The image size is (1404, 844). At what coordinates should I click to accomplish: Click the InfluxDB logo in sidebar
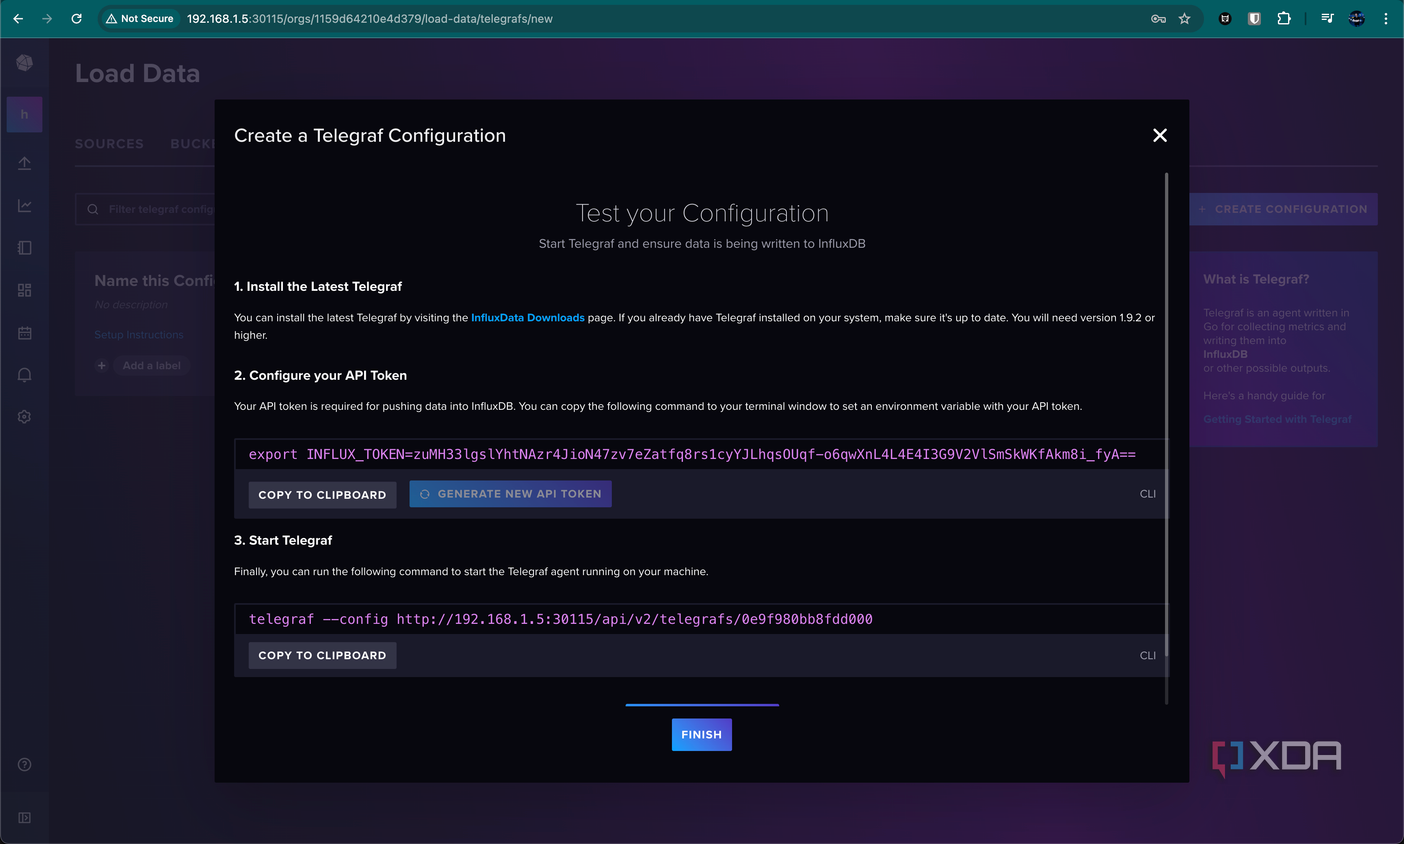25,63
